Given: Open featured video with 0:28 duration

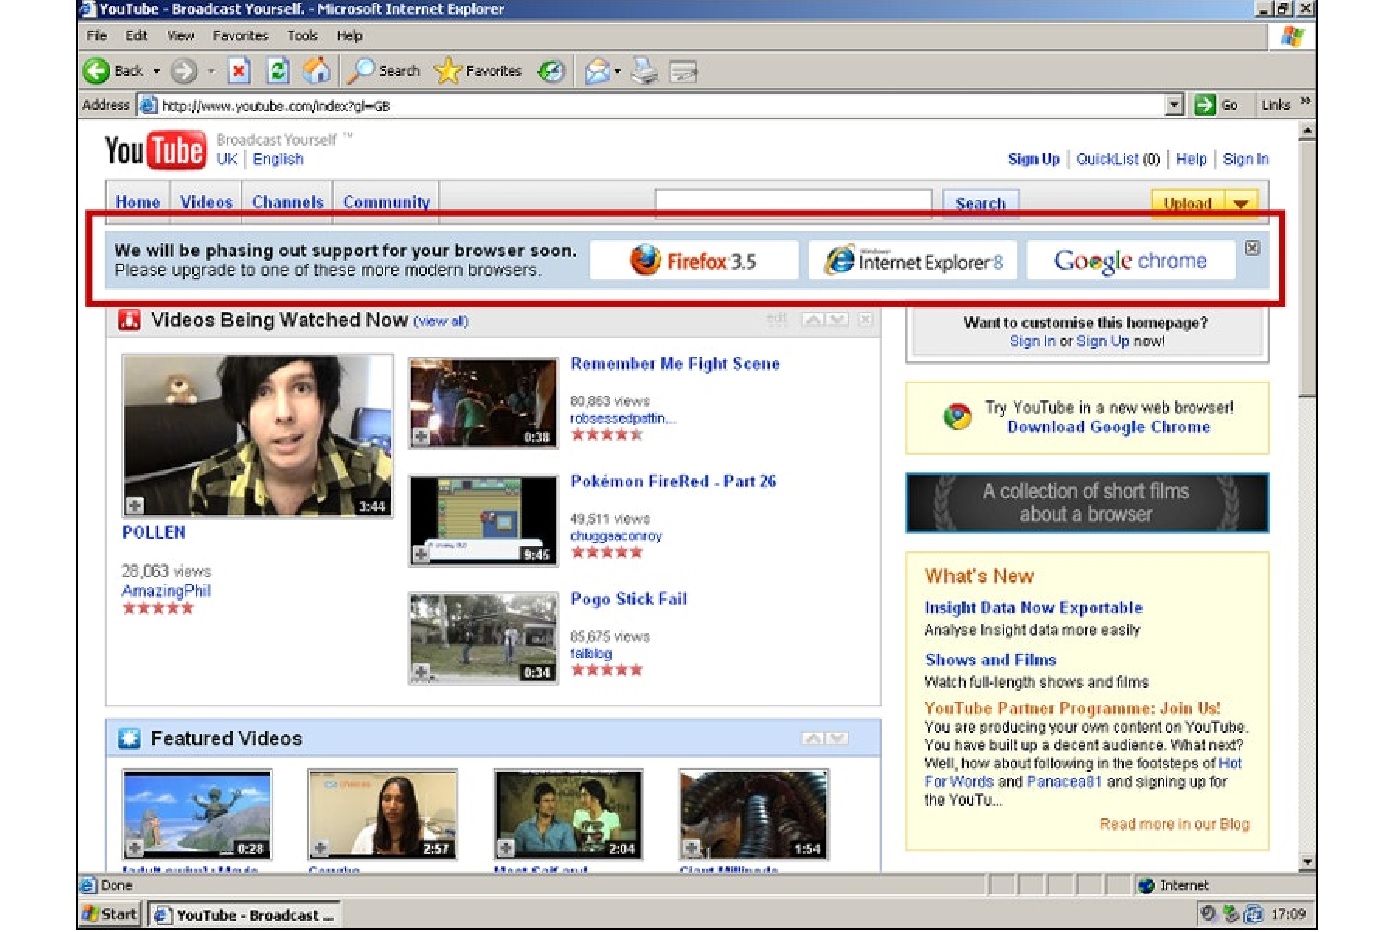Looking at the screenshot, I should pos(197,815).
